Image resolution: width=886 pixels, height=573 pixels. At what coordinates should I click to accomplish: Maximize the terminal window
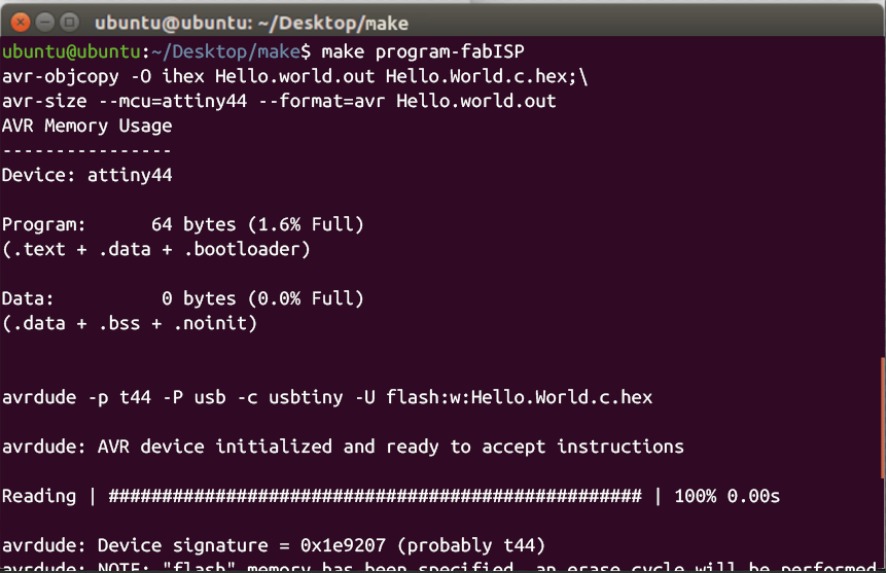click(x=69, y=22)
